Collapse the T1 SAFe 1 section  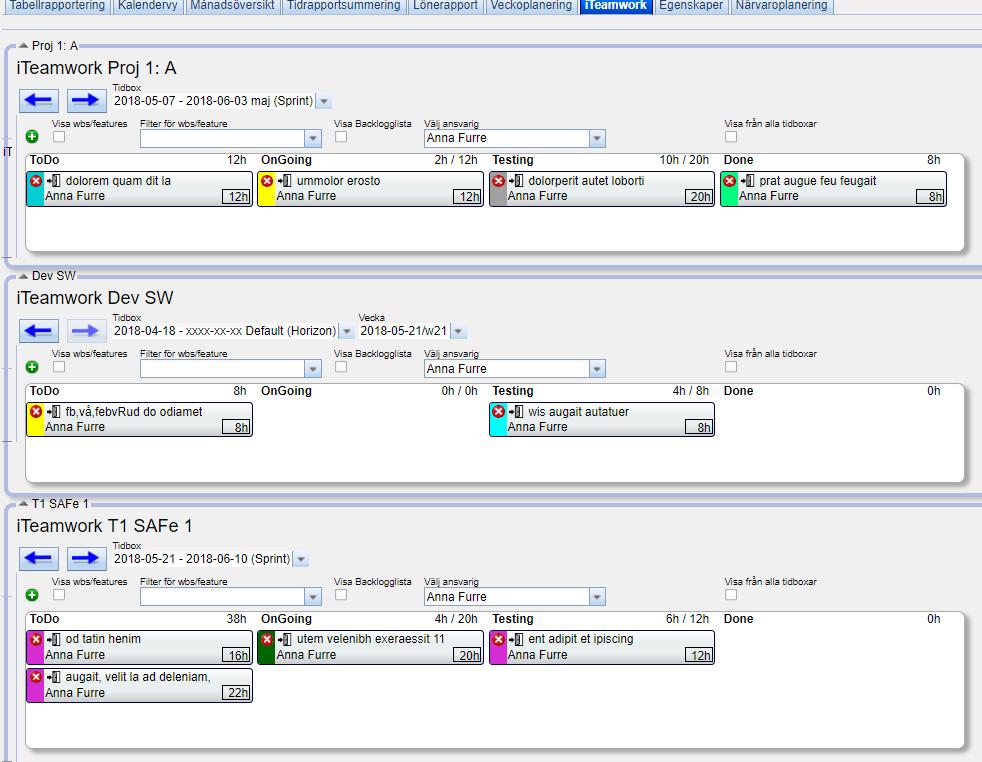point(23,503)
